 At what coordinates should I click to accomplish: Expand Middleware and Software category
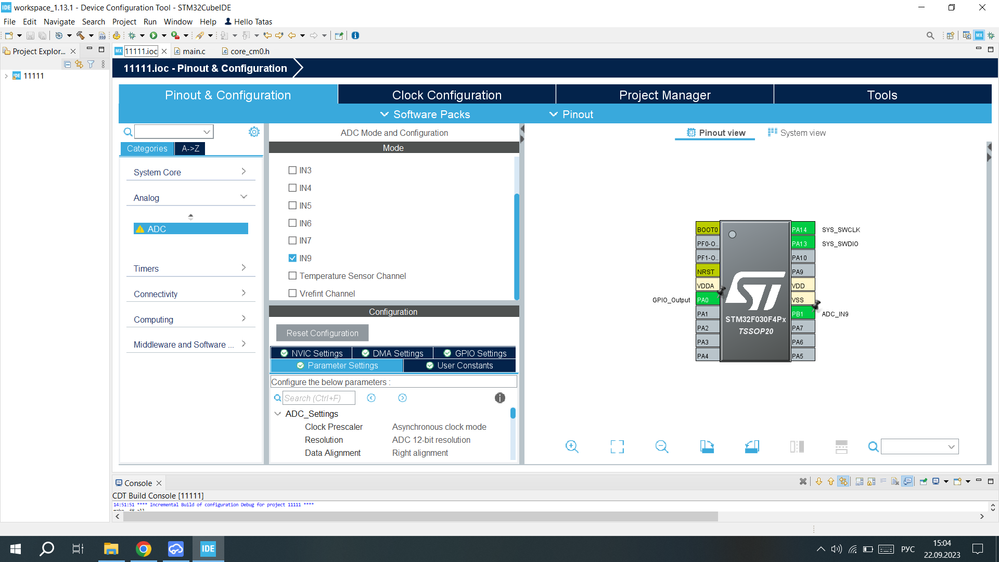pos(190,344)
